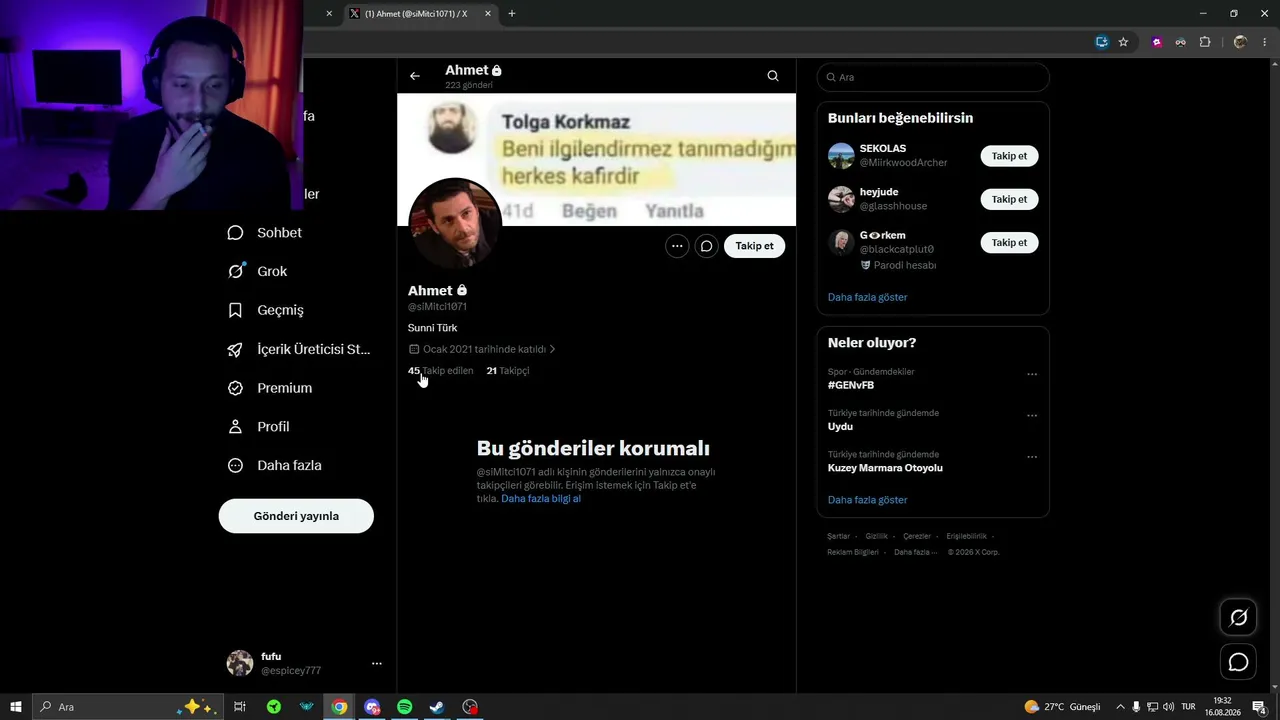1280x720 pixels.
Task: Open the three-dot profile options menu
Action: tap(677, 246)
